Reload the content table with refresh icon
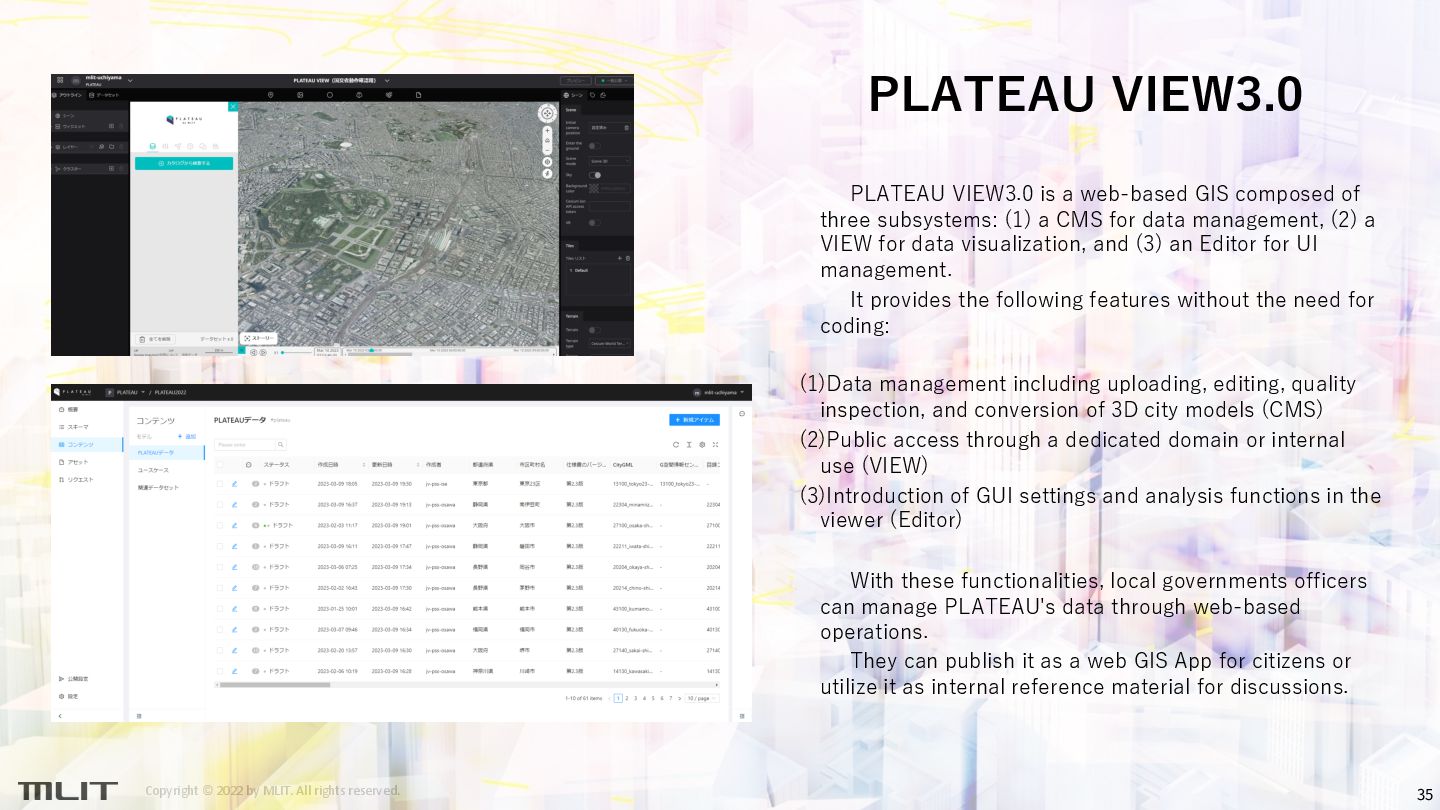The width and height of the screenshot is (1440, 810). 676,445
